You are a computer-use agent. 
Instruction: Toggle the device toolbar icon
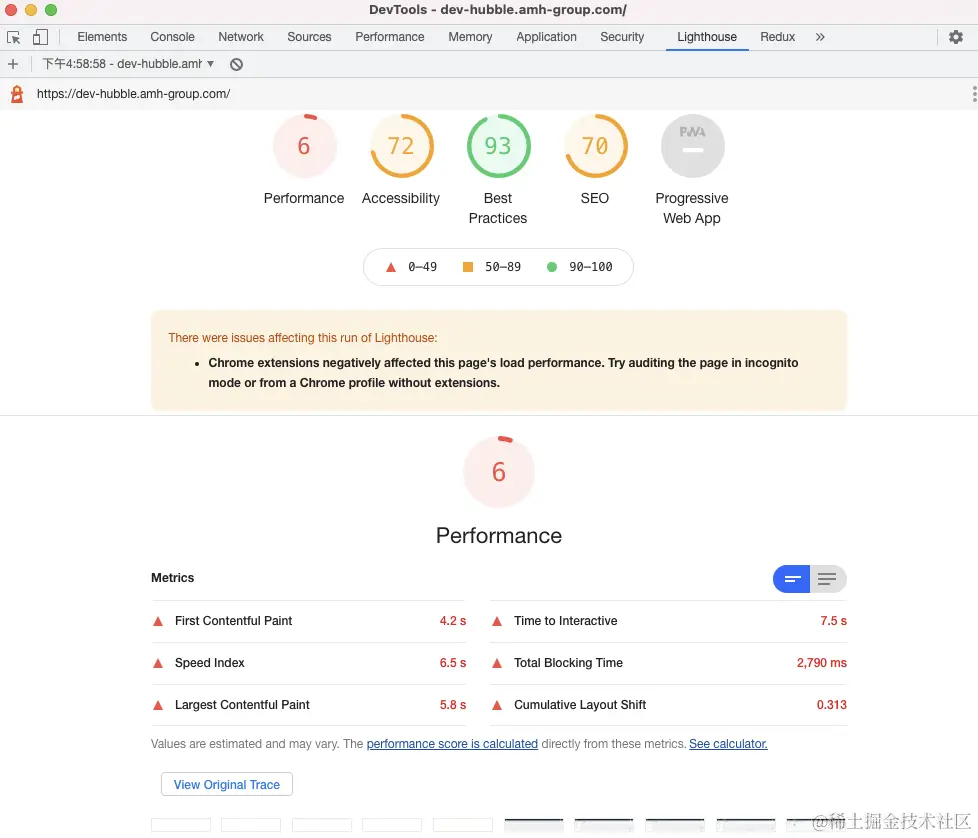pyautogui.click(x=41, y=37)
